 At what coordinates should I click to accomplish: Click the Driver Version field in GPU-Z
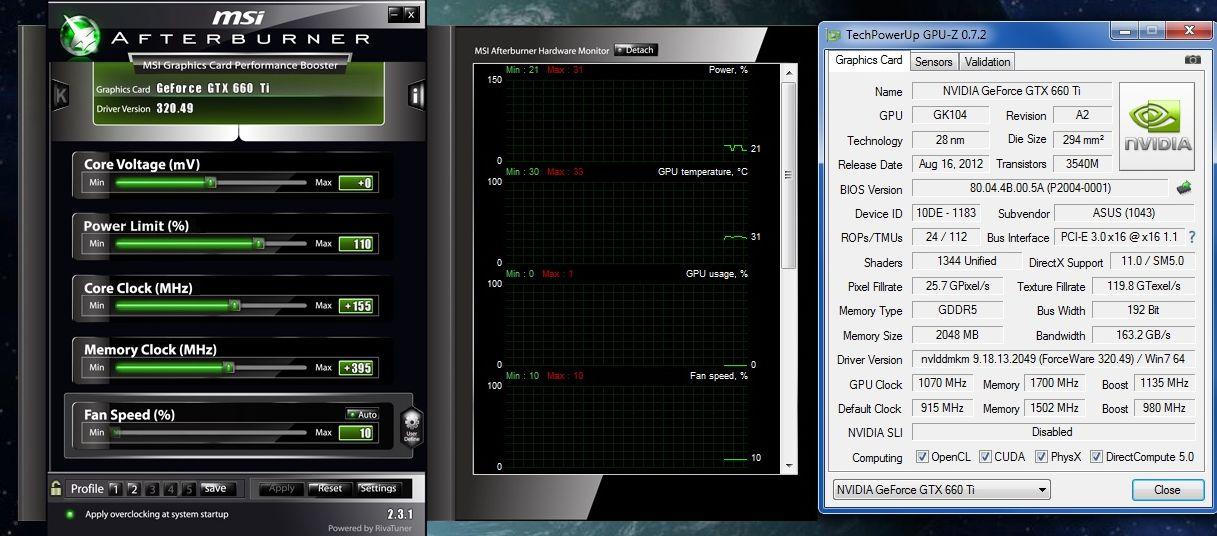pos(1053,360)
